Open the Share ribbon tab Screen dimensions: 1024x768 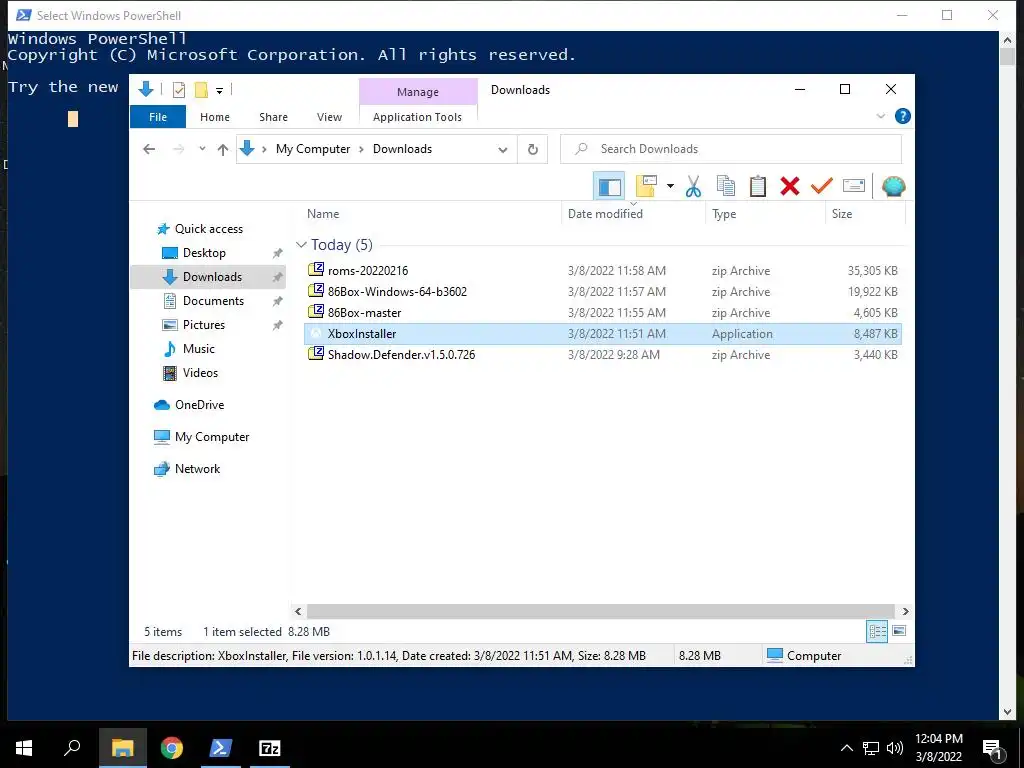(273, 117)
